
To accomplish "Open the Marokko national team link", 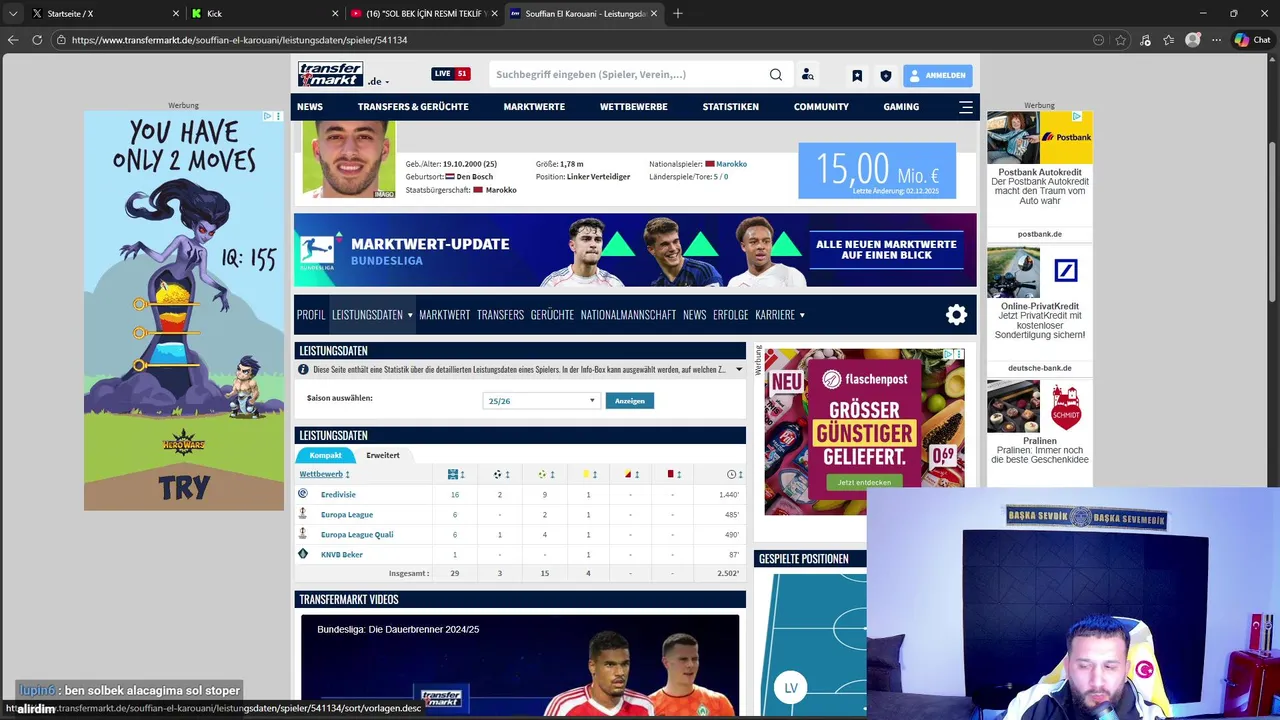I will (731, 164).
